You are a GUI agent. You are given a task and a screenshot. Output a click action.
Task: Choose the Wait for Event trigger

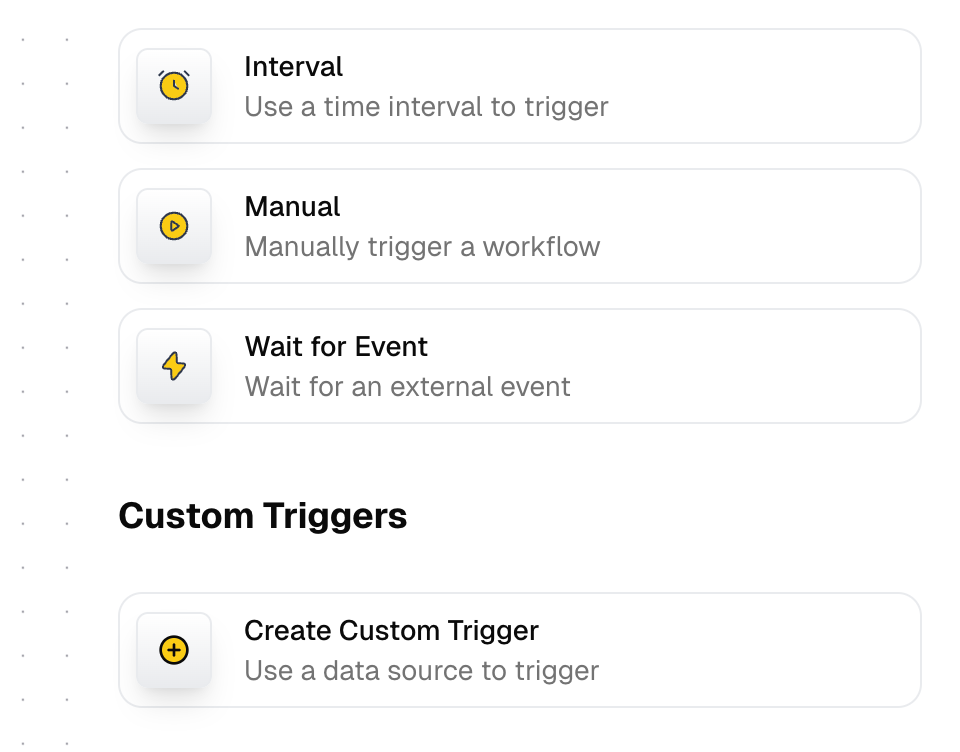pyautogui.click(x=519, y=366)
